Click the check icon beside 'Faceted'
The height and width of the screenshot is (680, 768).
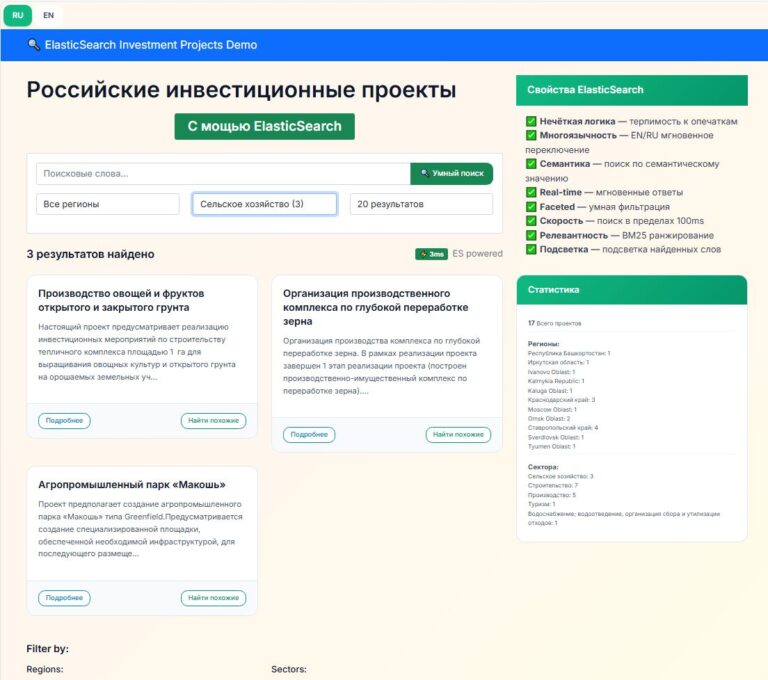(x=531, y=207)
